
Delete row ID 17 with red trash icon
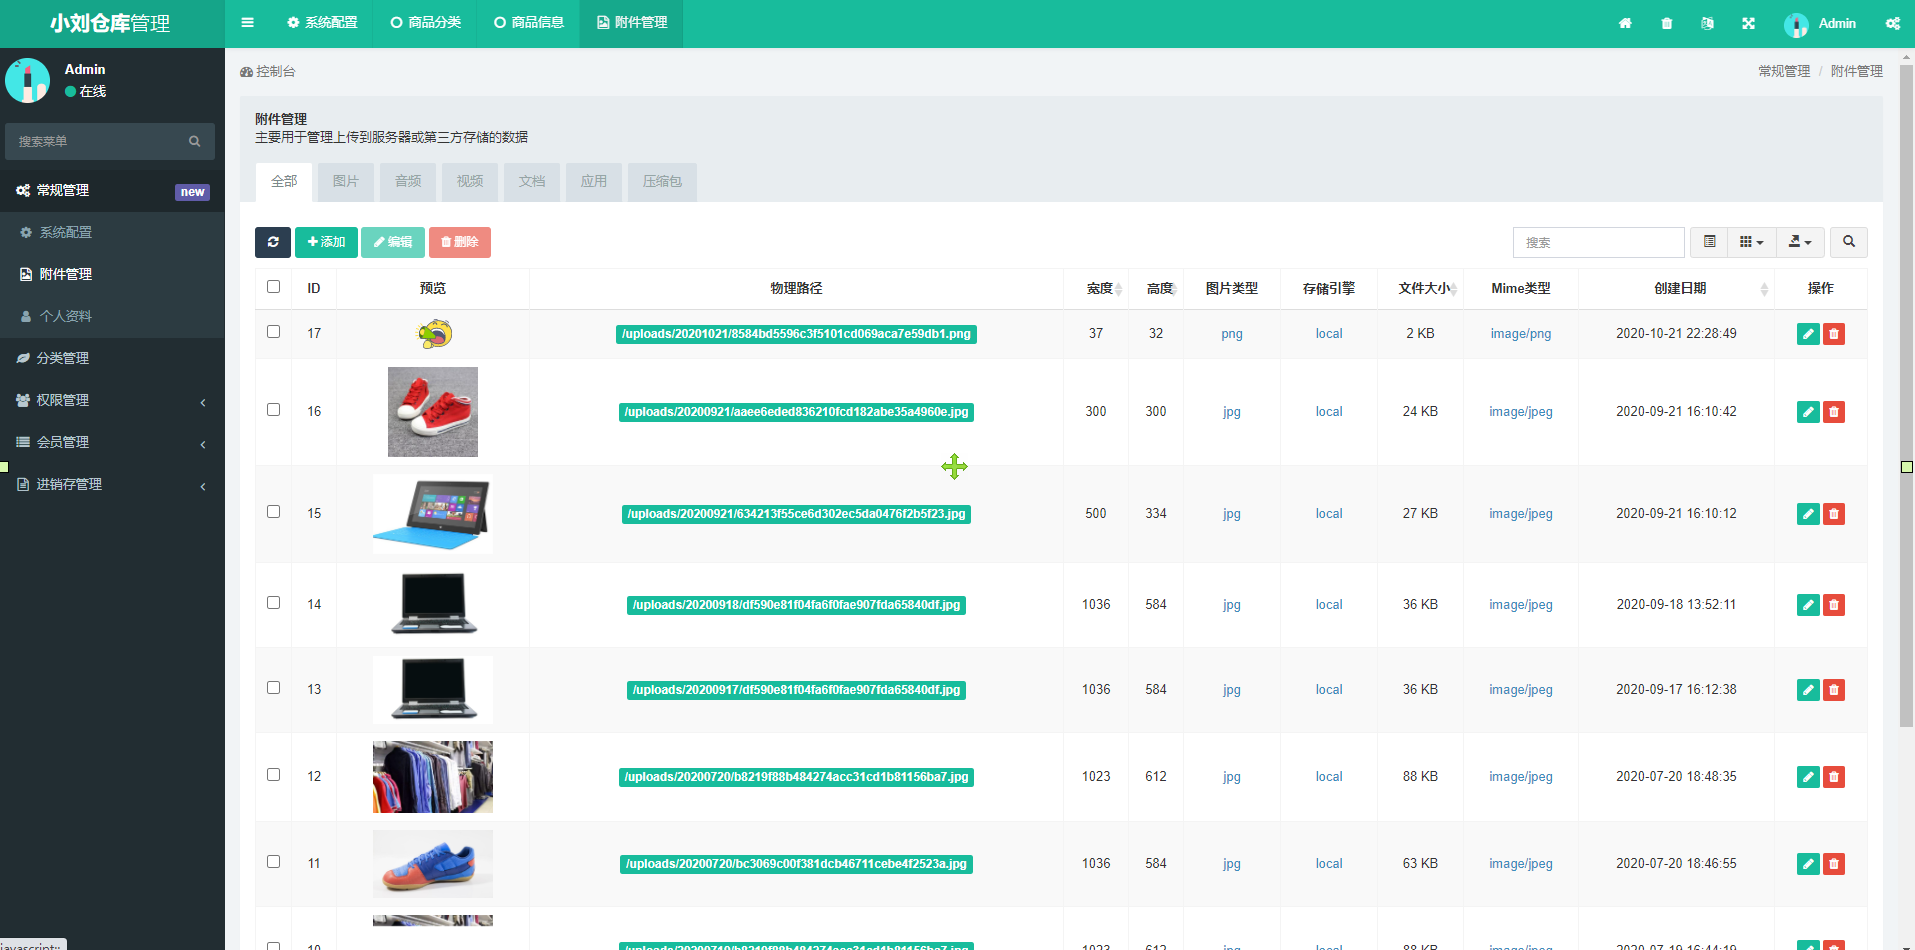(x=1834, y=334)
